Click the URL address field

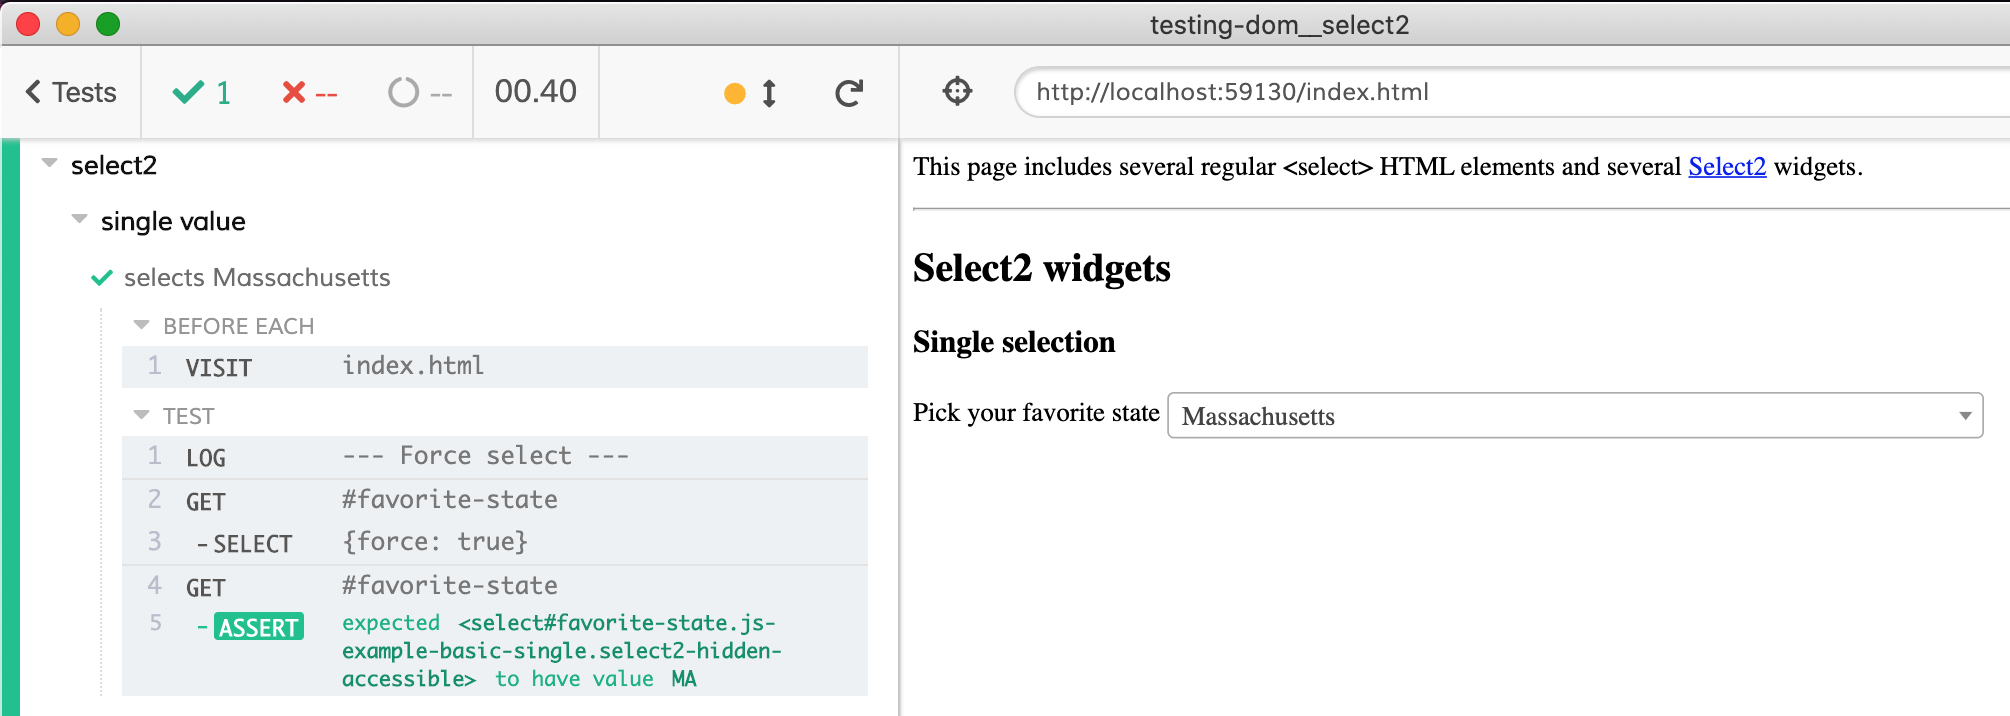1500,92
